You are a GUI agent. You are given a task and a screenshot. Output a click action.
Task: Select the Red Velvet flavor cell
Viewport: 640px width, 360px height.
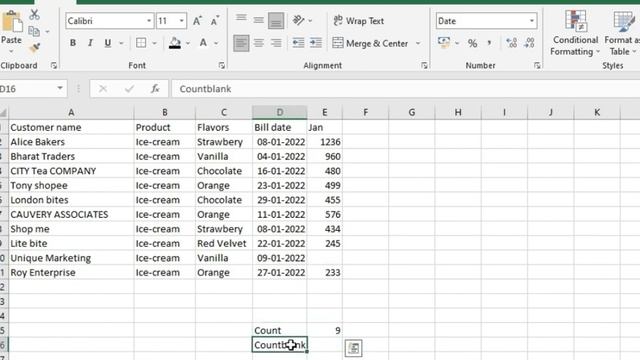224,243
